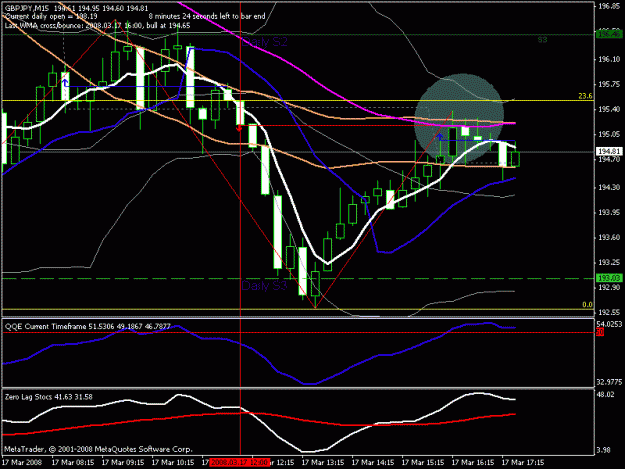Click the '17 Mar 16:15' time label

[473, 463]
